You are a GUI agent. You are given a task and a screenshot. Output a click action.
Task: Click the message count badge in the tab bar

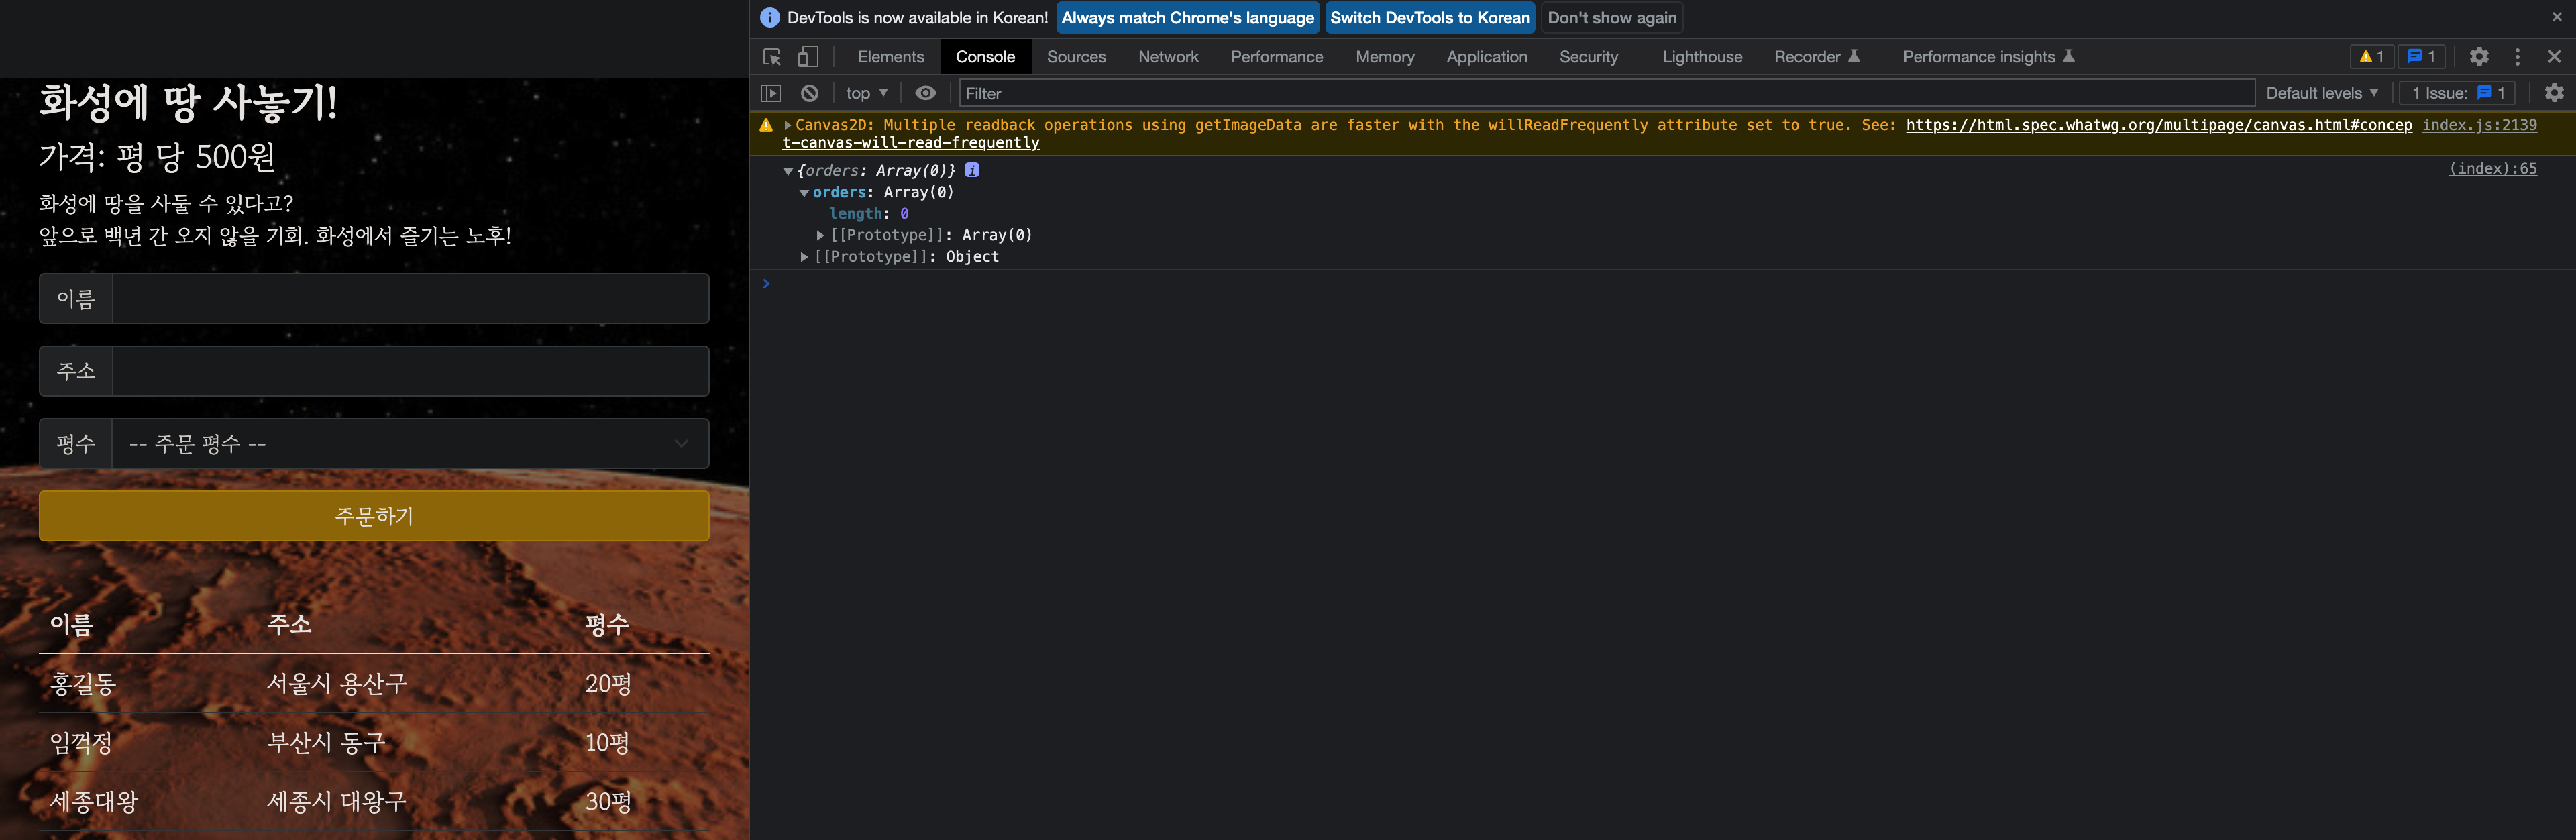click(2421, 57)
